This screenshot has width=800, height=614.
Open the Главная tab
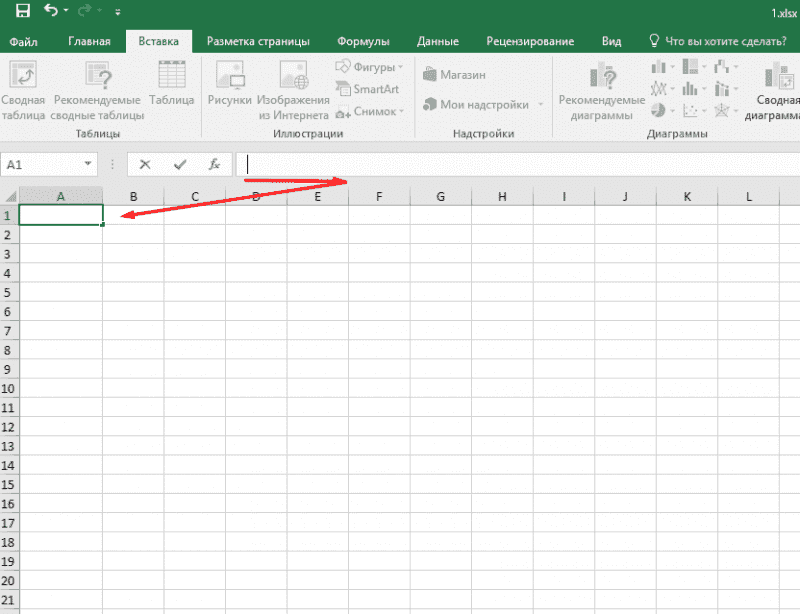point(89,41)
